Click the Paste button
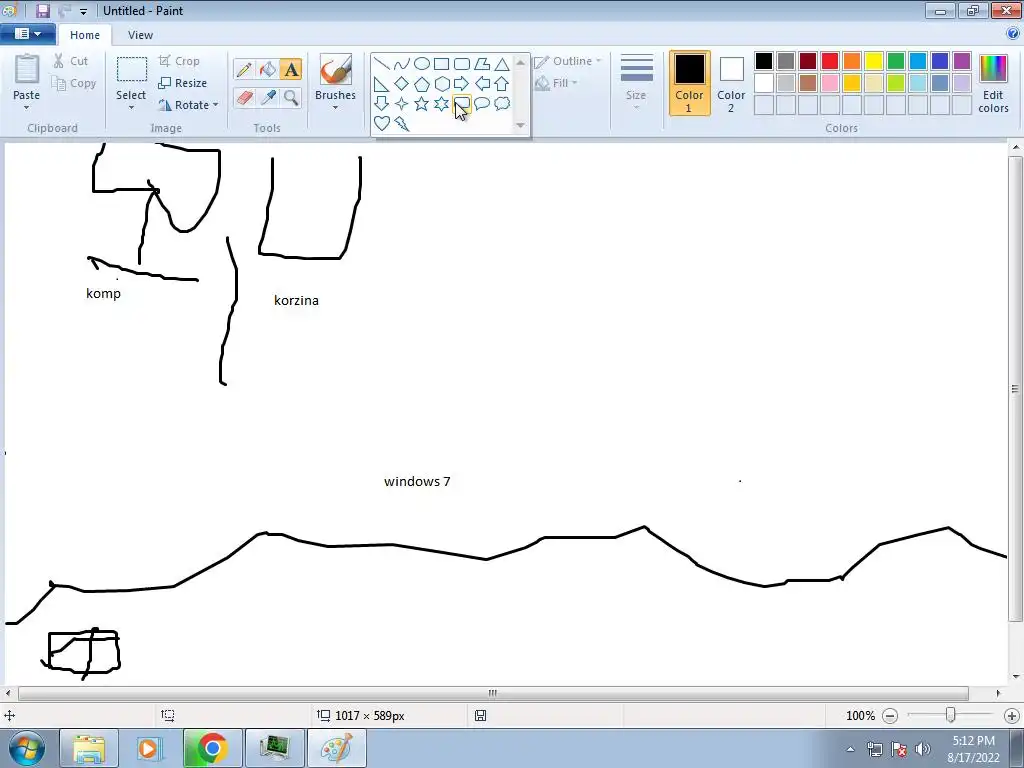 27,77
